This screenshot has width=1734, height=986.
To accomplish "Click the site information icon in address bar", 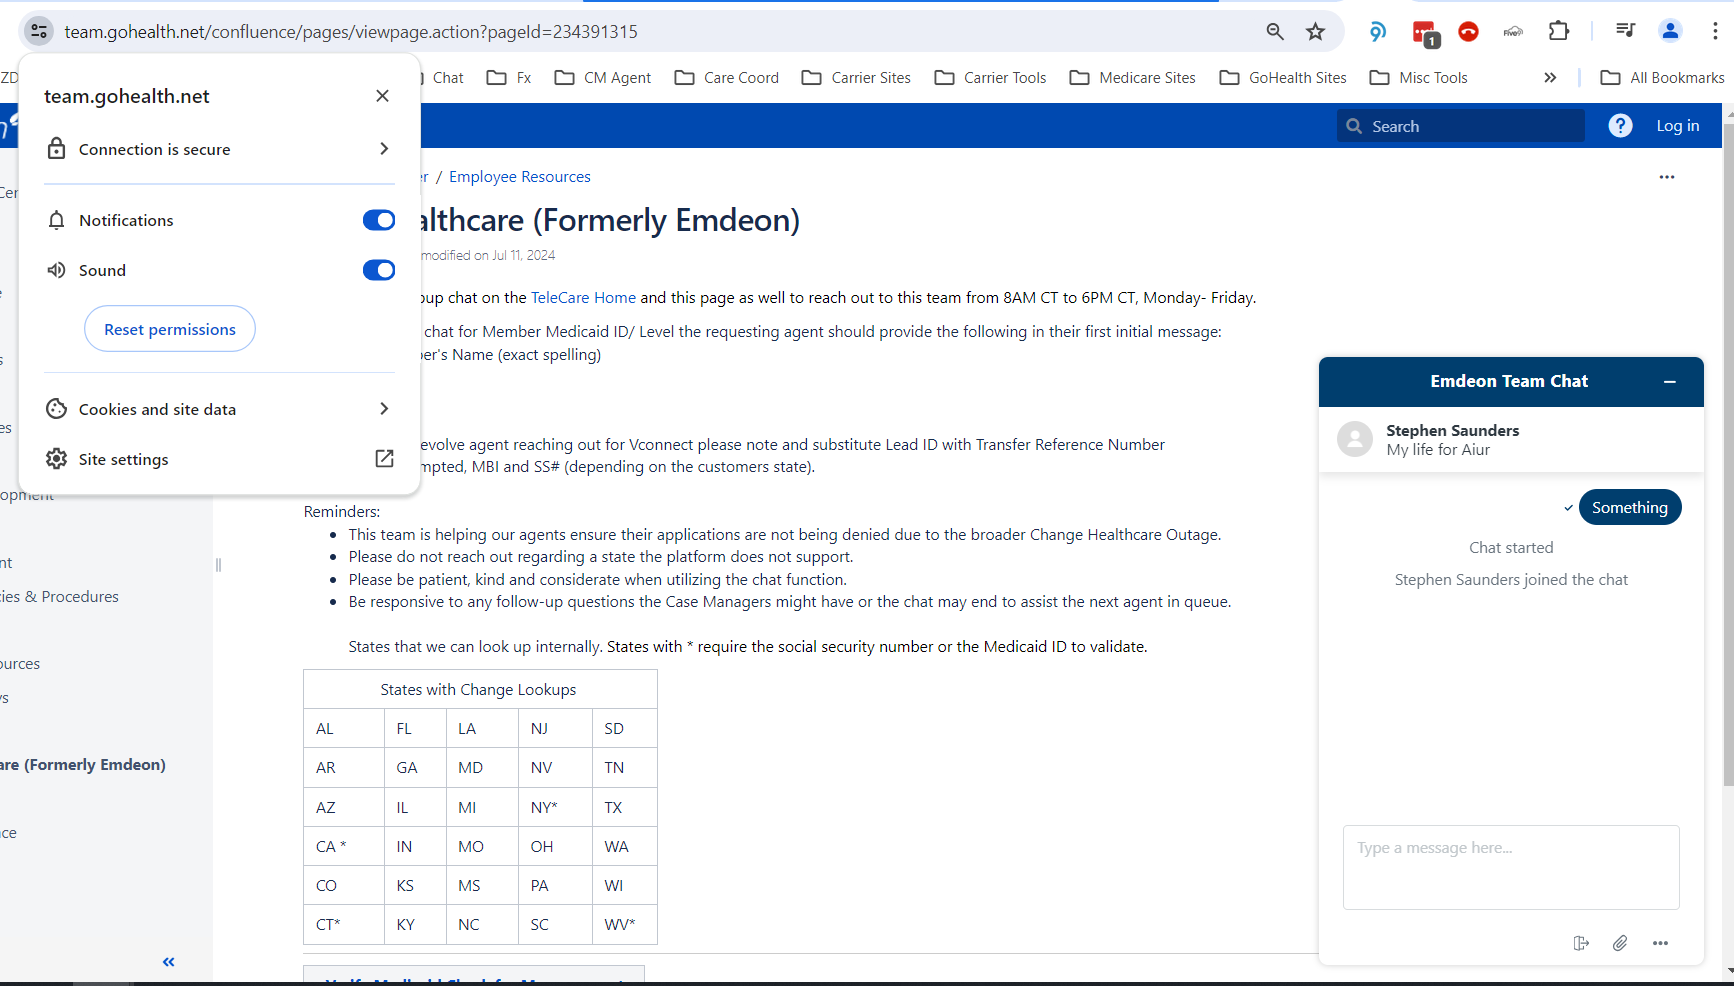I will pyautogui.click(x=39, y=31).
